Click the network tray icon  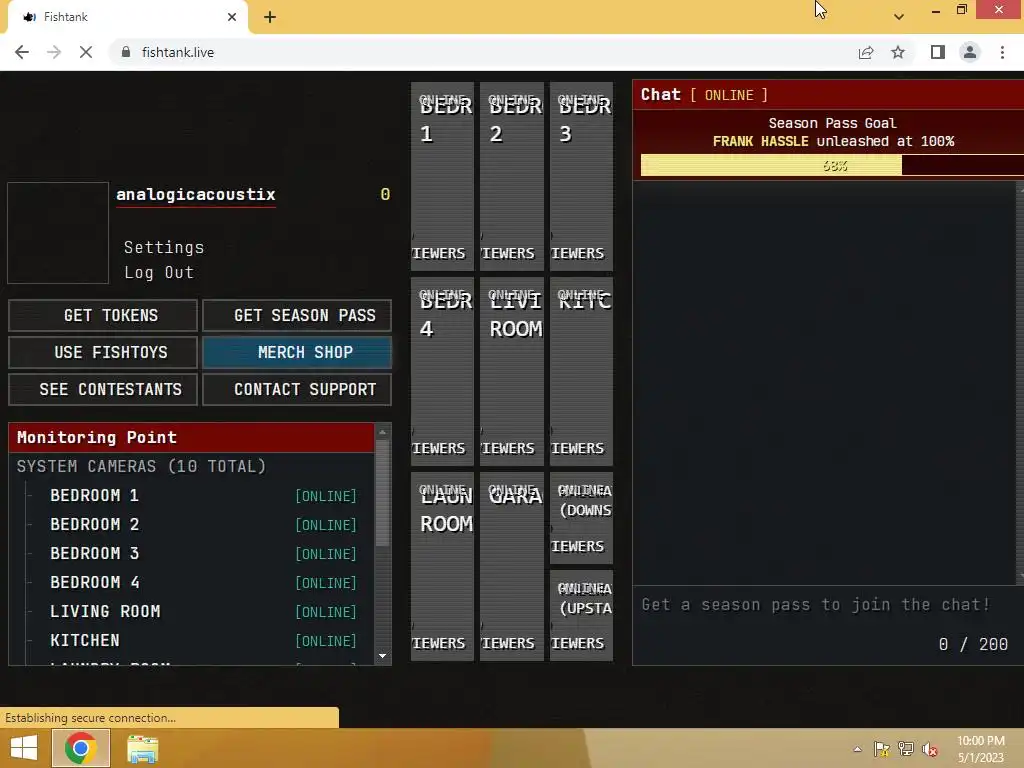pyautogui.click(x=906, y=749)
